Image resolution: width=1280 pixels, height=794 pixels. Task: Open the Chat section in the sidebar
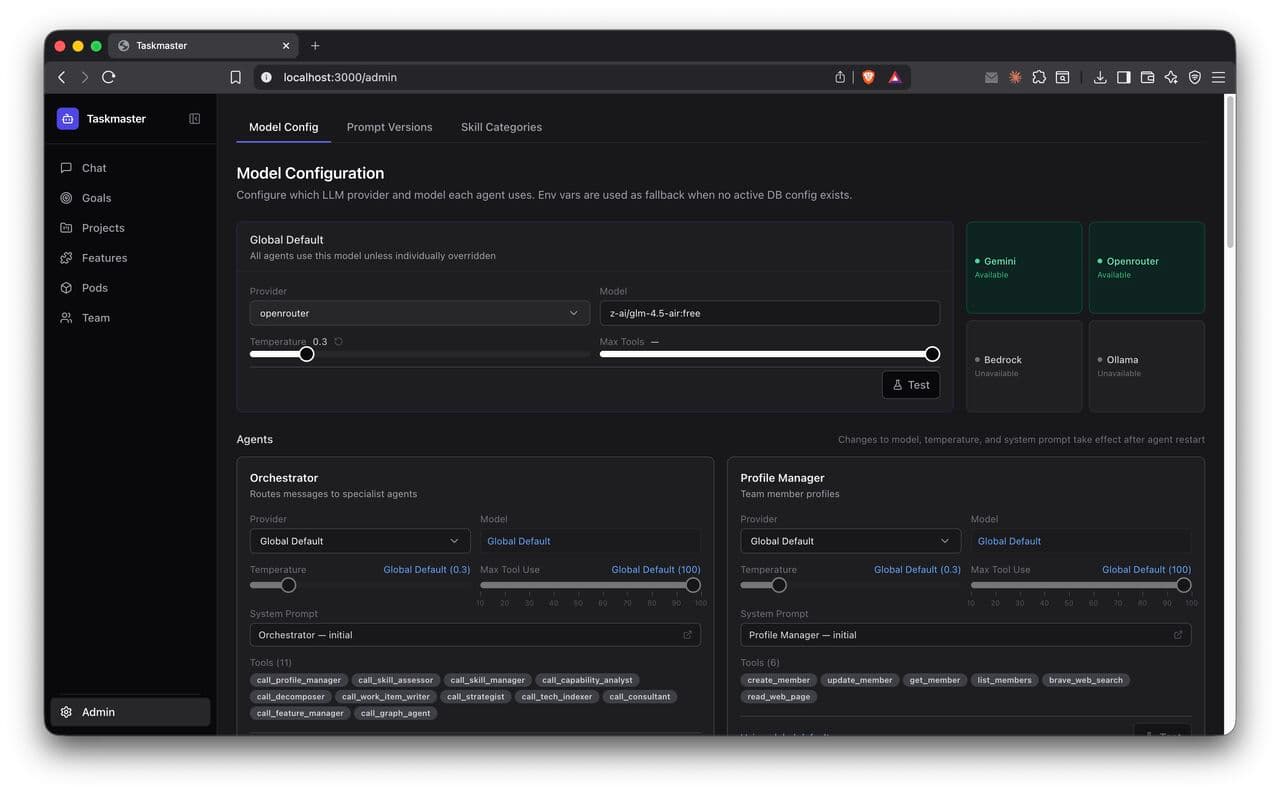point(93,168)
